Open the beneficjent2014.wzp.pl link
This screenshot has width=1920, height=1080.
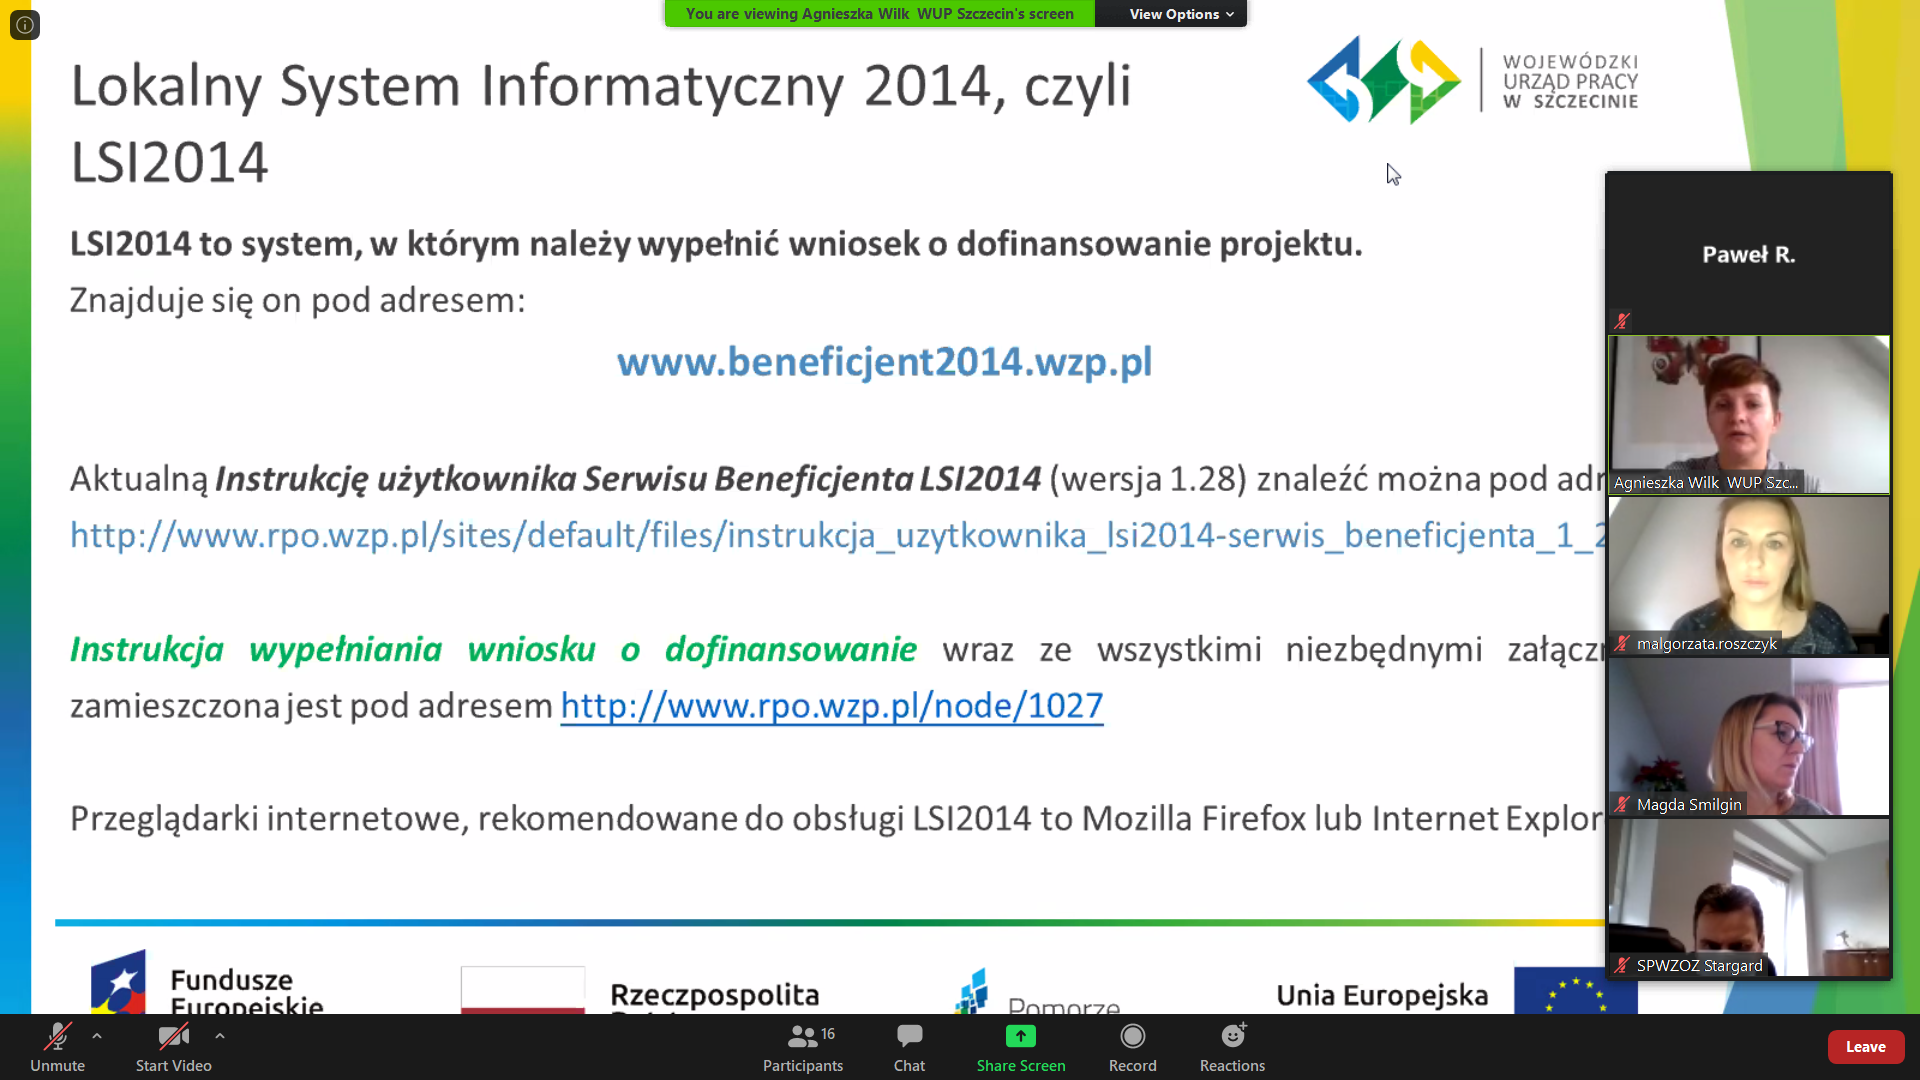(884, 362)
